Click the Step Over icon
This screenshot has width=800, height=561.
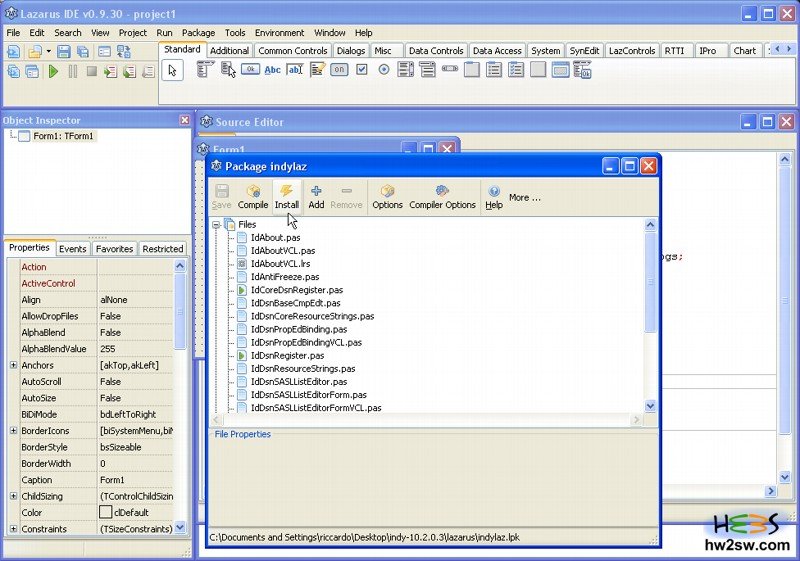[x=129, y=71]
